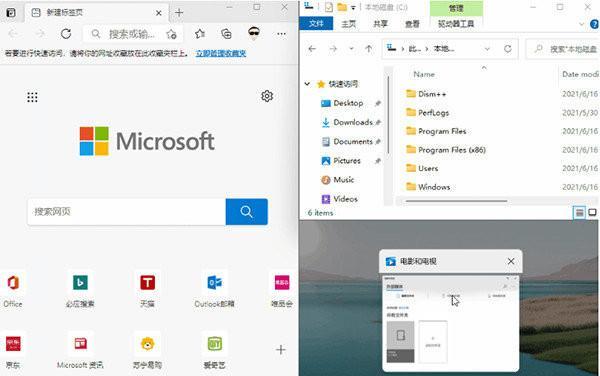The image size is (600, 376).
Task: Expand the Explorer ribbon chevron
Action: [x=582, y=24]
